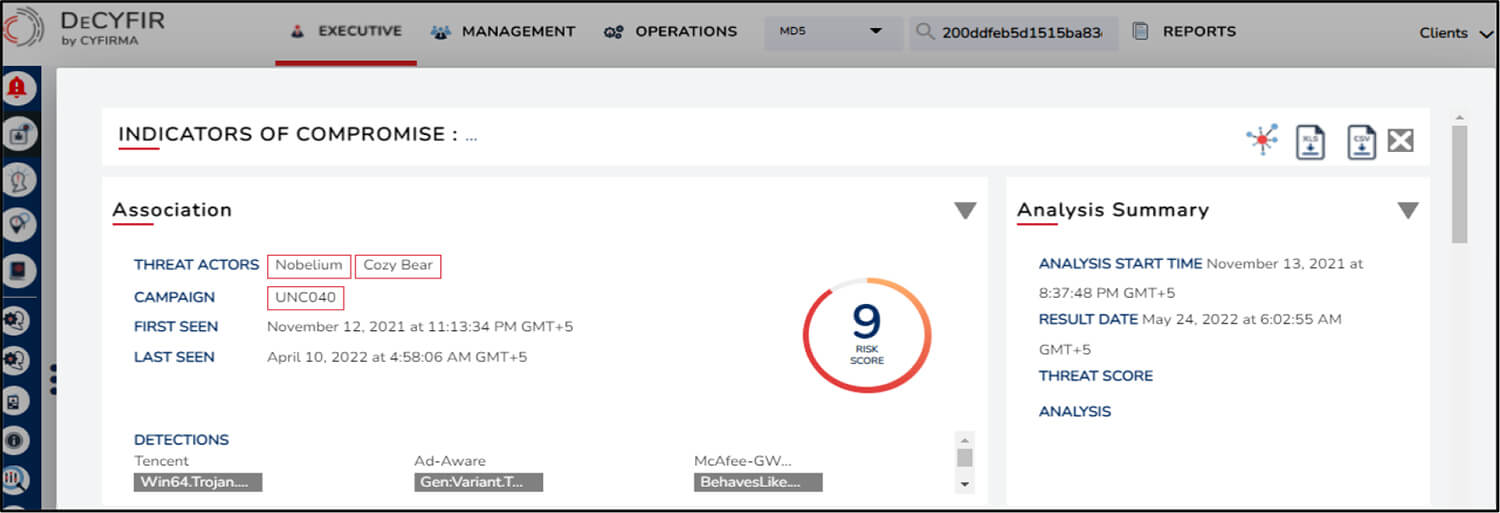Collapse the Association section
1500x513 pixels.
pyautogui.click(x=965, y=210)
